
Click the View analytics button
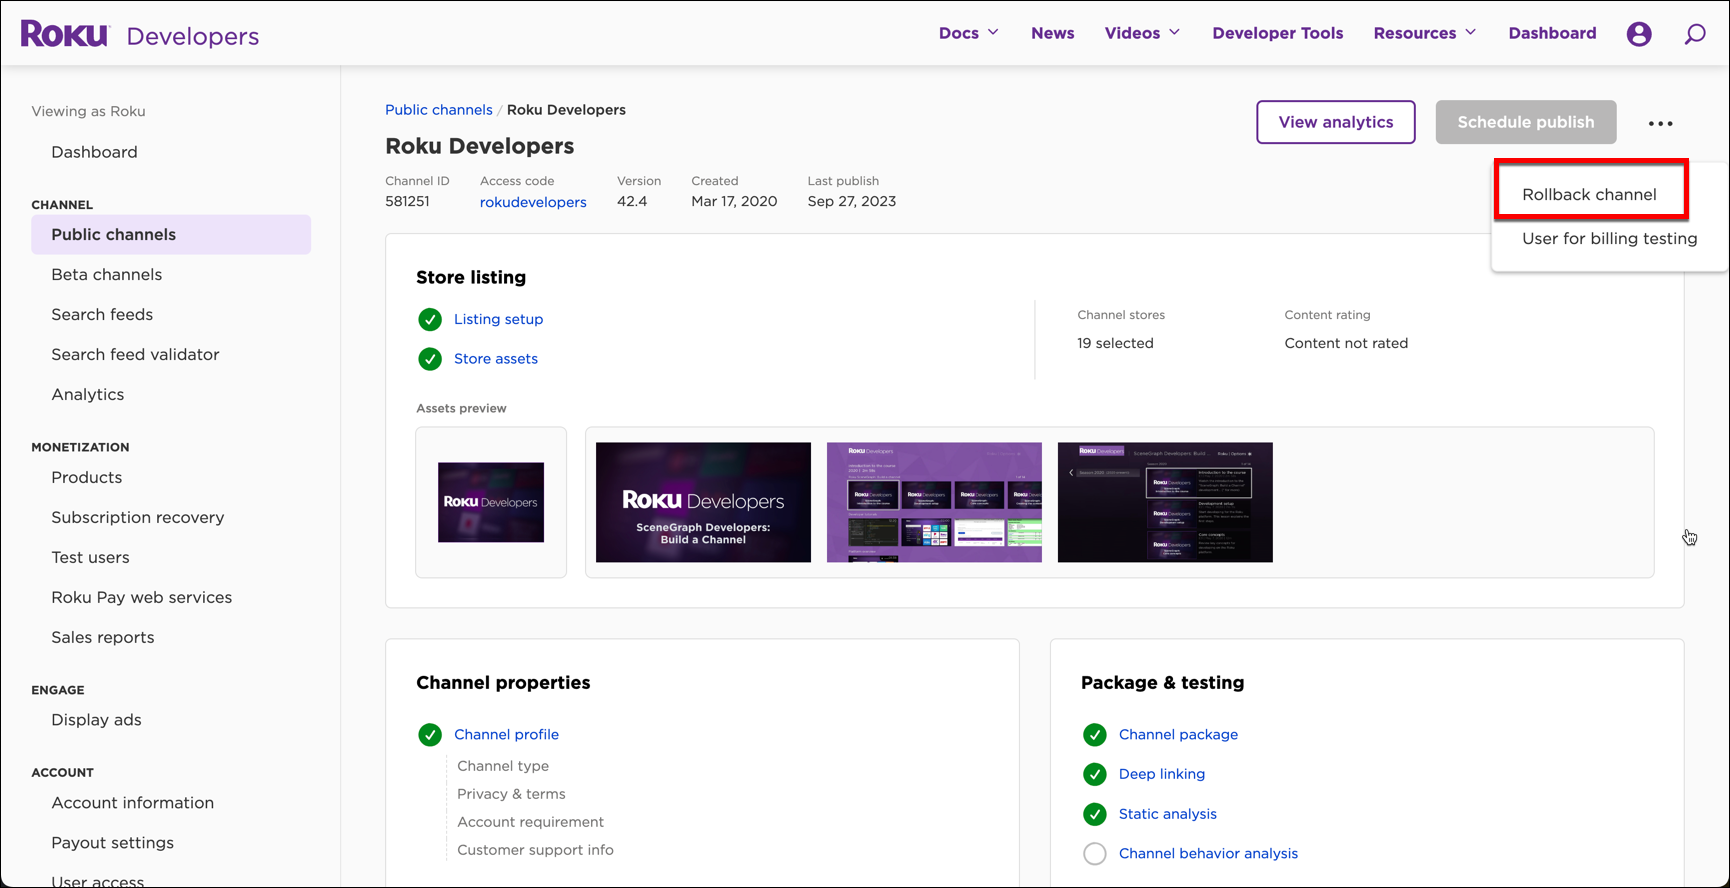click(1335, 122)
